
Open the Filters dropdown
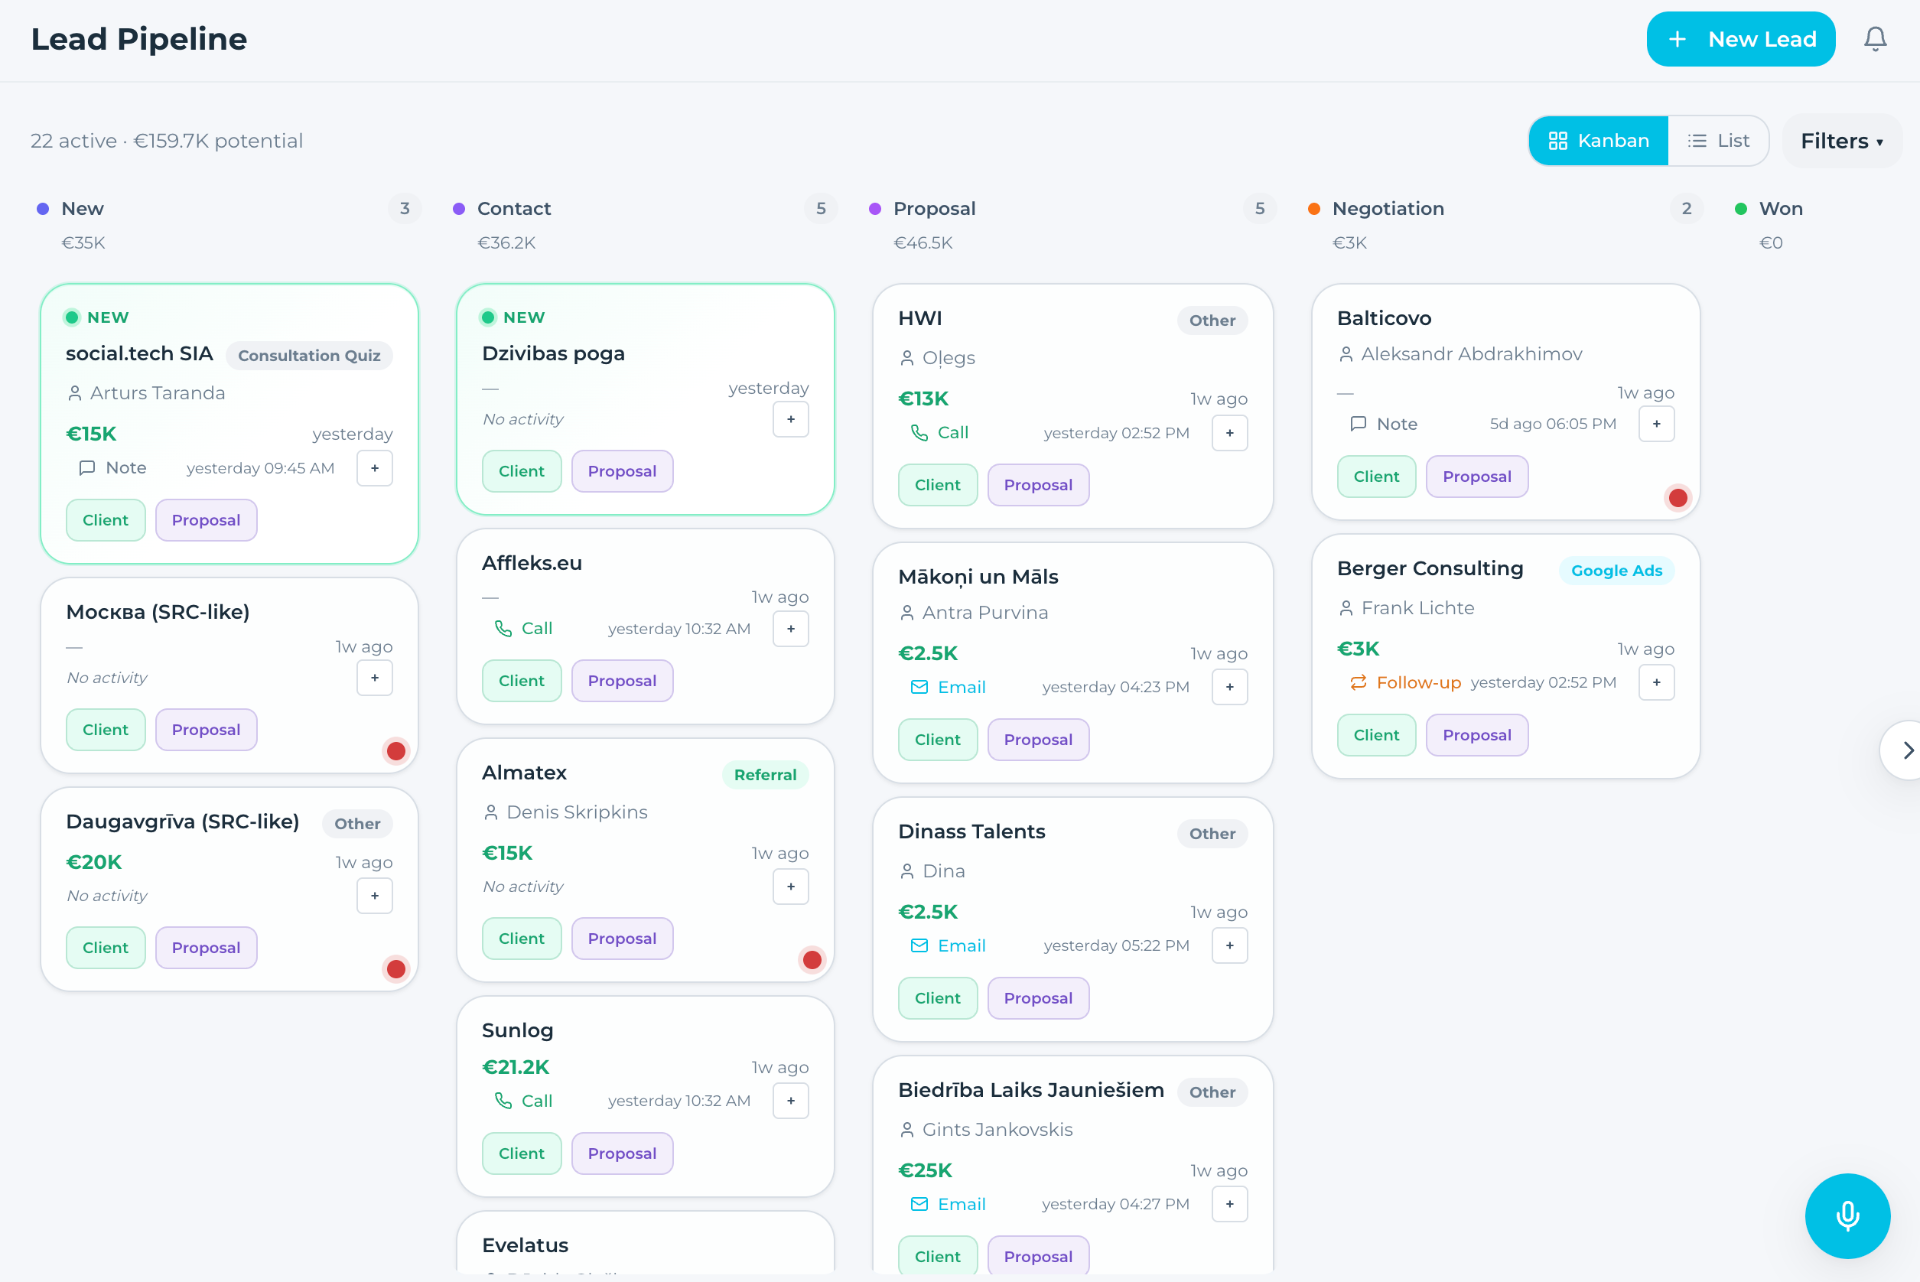coord(1842,141)
